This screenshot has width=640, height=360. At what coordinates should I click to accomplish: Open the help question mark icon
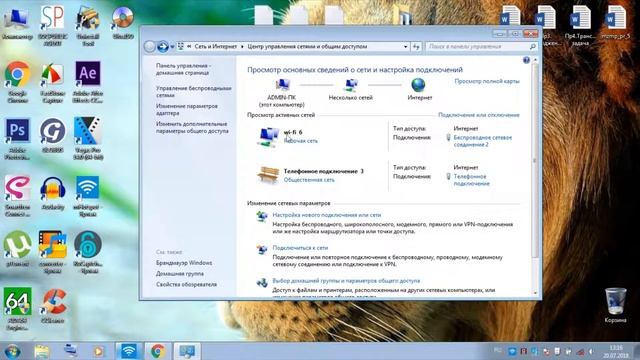[x=527, y=60]
